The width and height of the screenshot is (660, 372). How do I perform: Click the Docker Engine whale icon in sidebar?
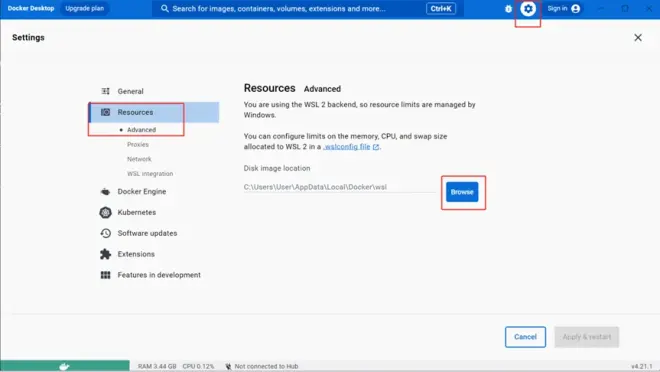point(105,191)
